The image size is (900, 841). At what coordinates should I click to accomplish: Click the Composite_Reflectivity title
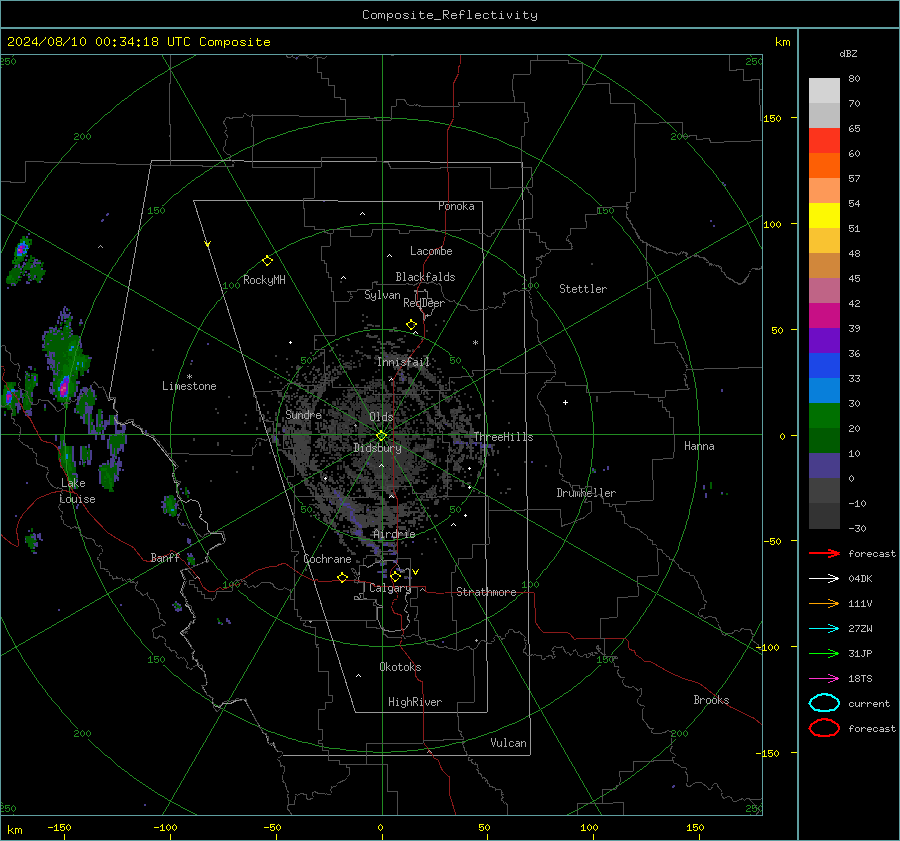450,15
